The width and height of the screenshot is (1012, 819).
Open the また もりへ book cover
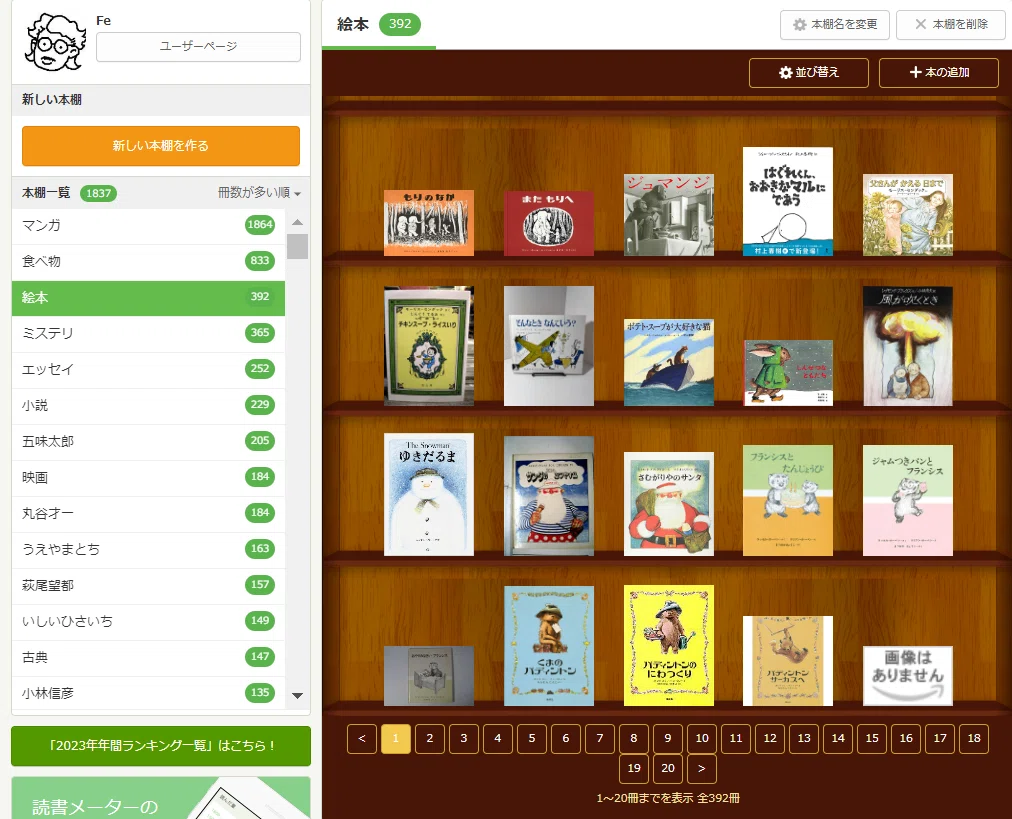[549, 223]
